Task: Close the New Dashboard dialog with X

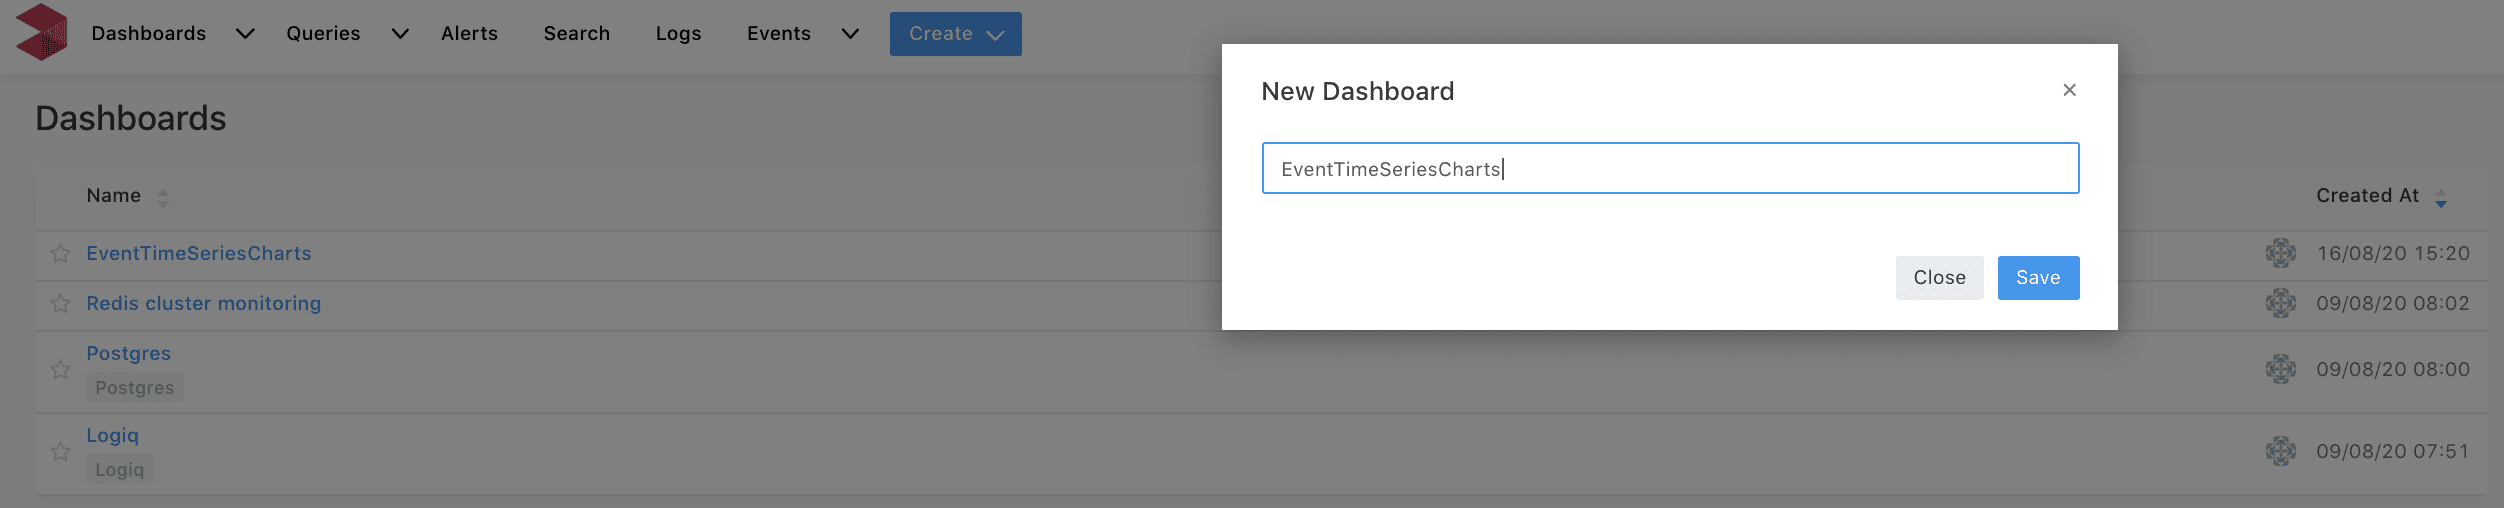Action: click(2069, 90)
